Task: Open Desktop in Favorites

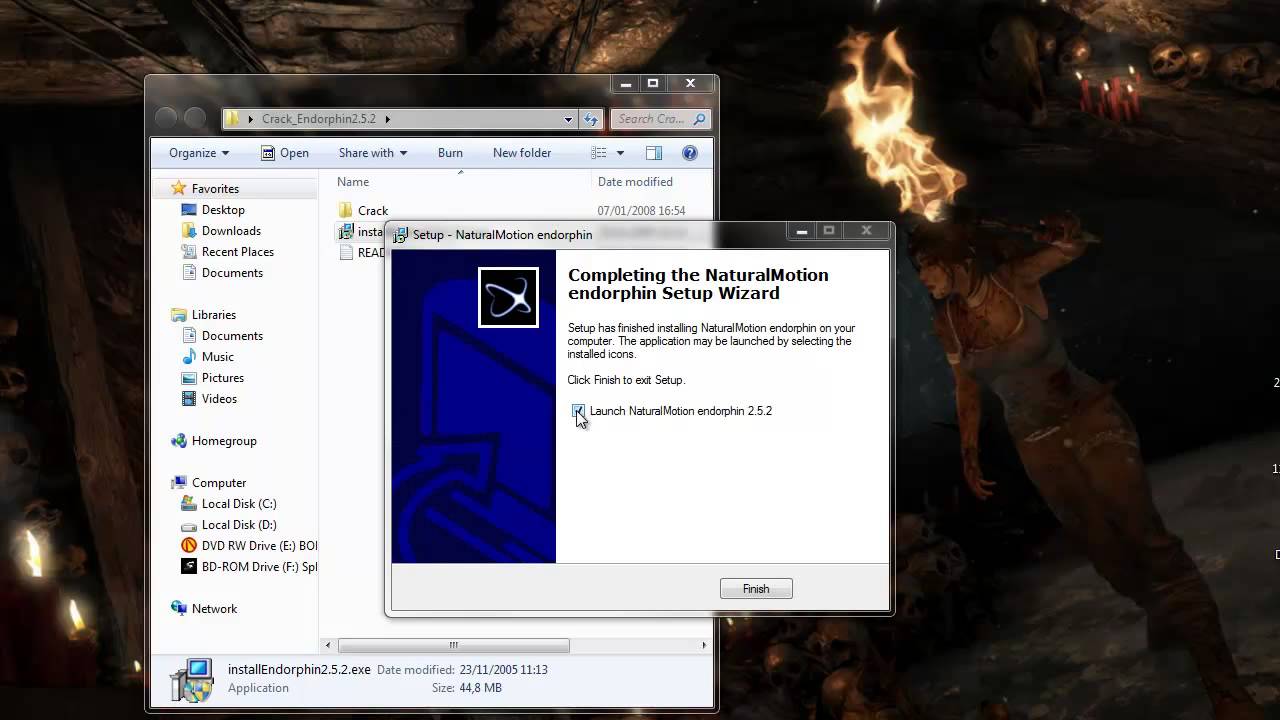Action: 223,210
